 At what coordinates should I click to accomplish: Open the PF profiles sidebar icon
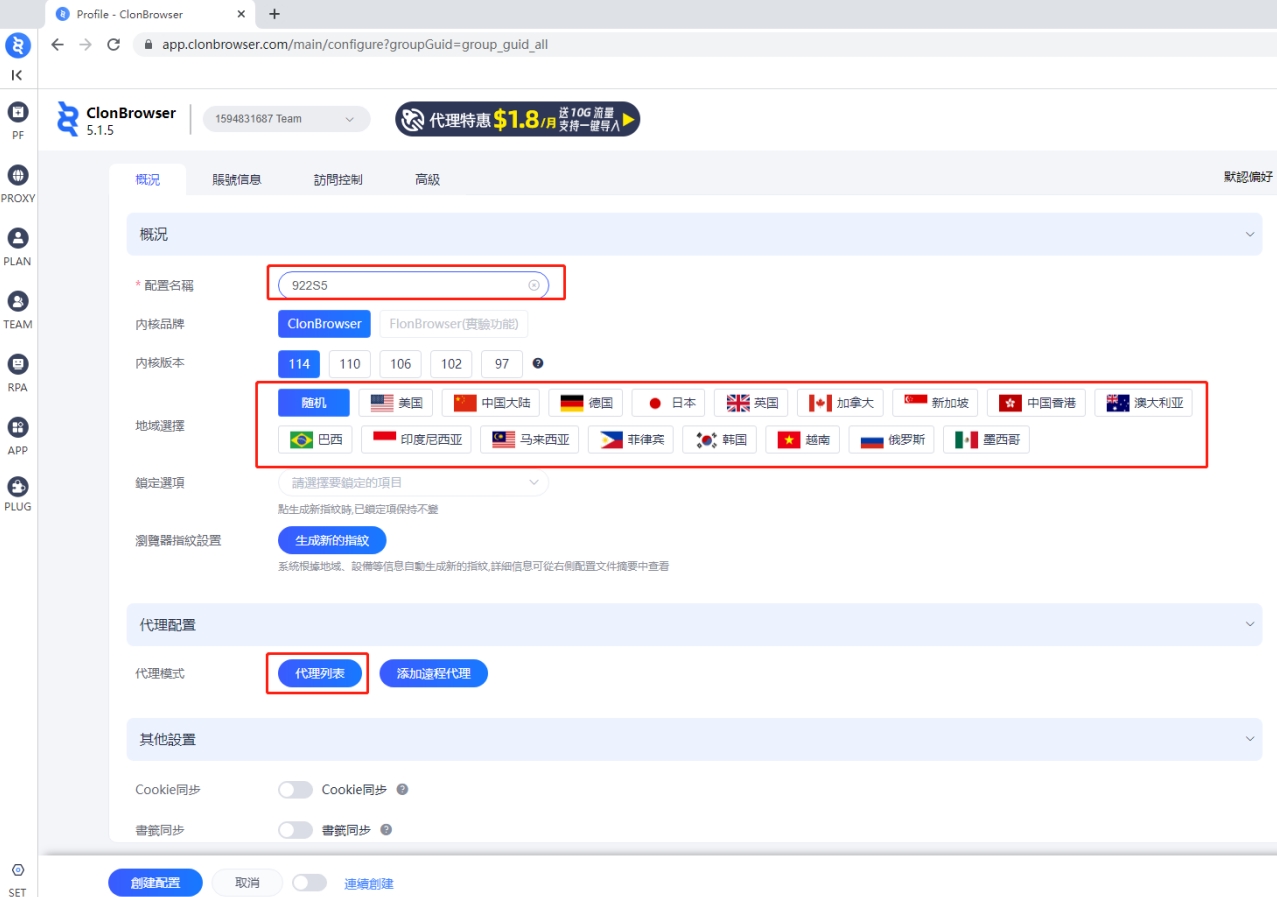click(x=18, y=112)
